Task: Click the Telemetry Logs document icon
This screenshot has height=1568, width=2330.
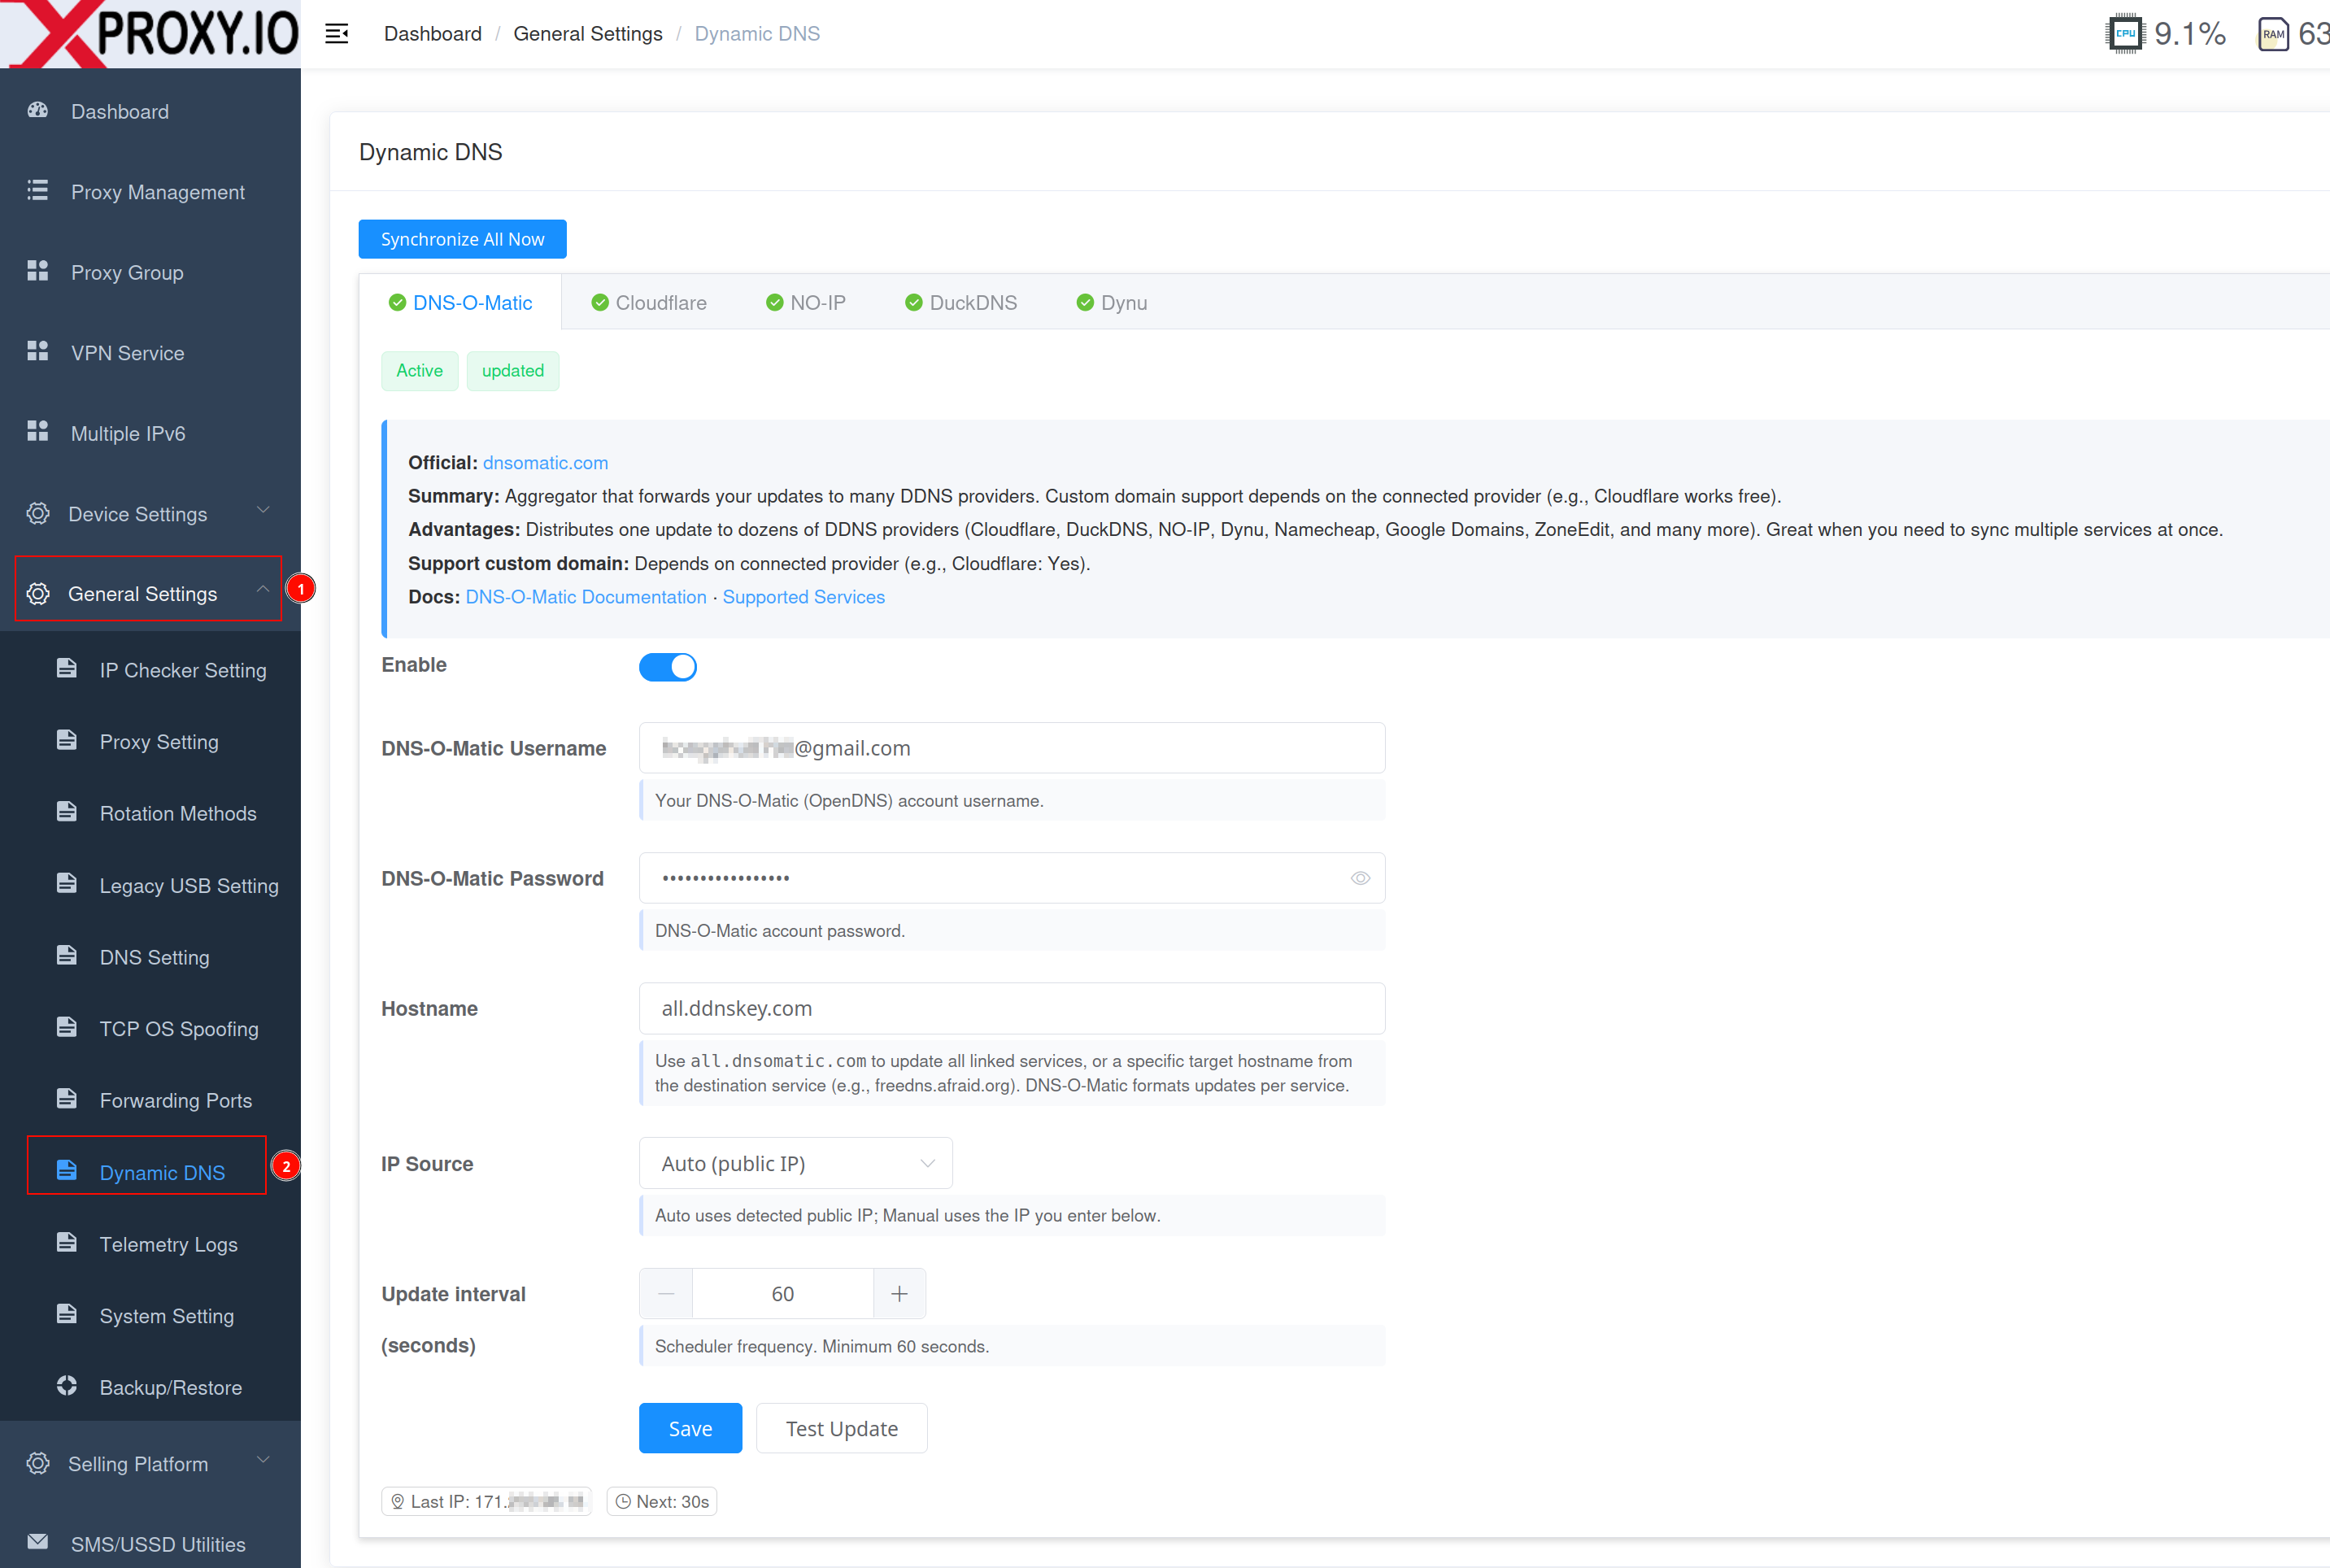Action: tap(67, 1243)
